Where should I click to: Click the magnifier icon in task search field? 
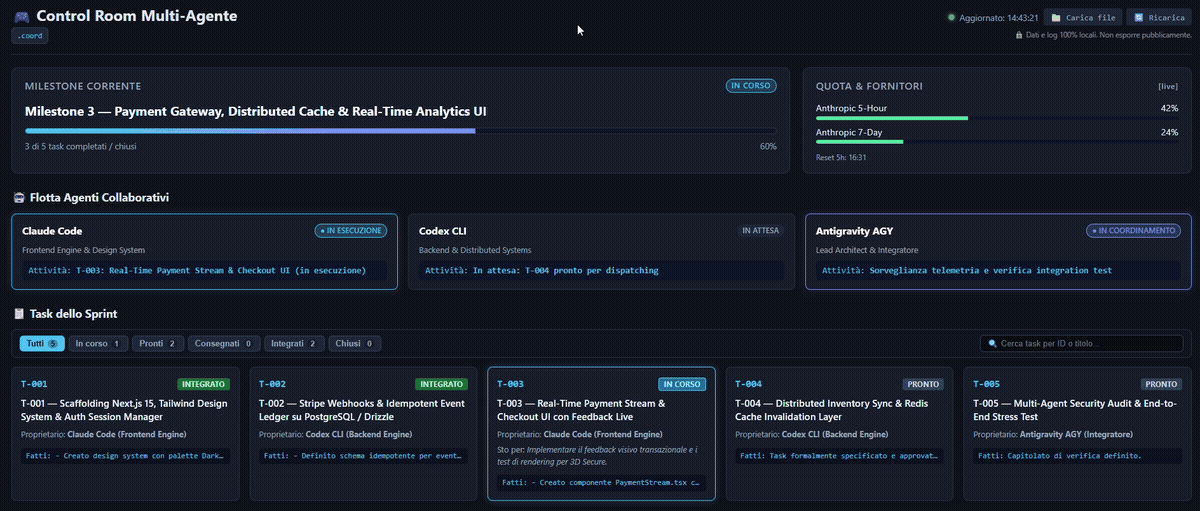coord(993,344)
